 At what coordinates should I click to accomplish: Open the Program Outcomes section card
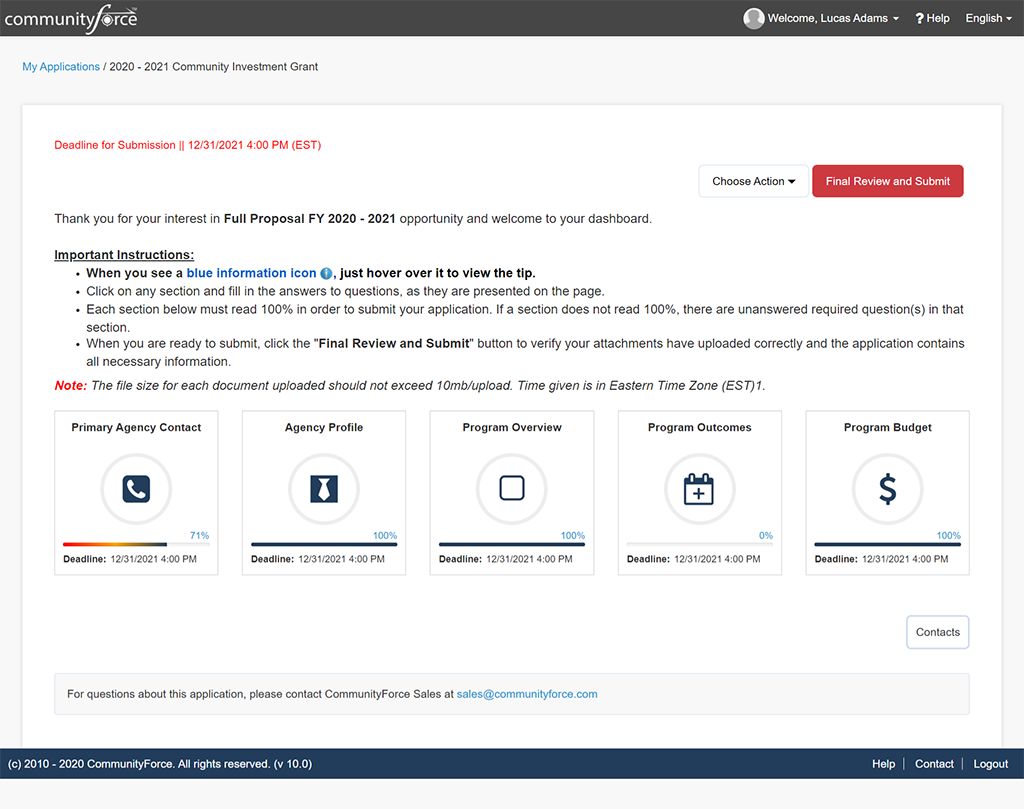pyautogui.click(x=699, y=427)
